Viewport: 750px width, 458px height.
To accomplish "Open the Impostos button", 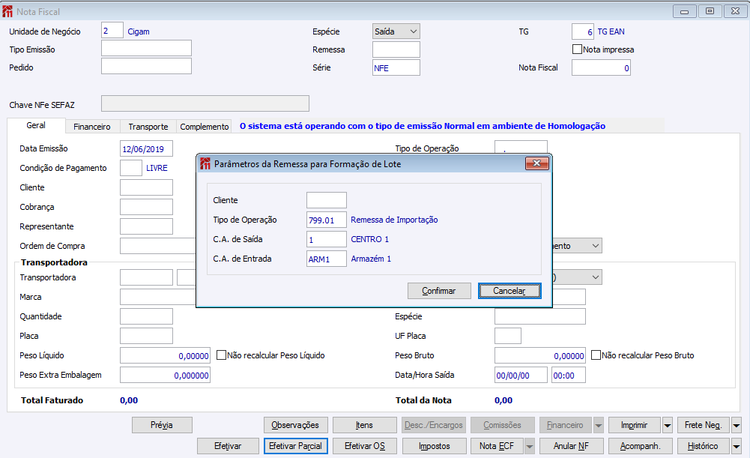I will click(434, 446).
